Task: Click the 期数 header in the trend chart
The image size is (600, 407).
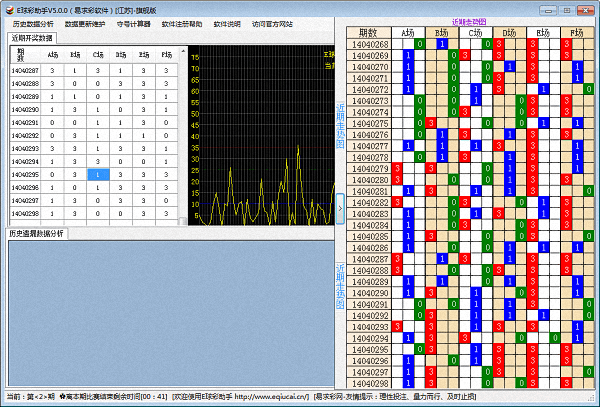Action: point(369,33)
